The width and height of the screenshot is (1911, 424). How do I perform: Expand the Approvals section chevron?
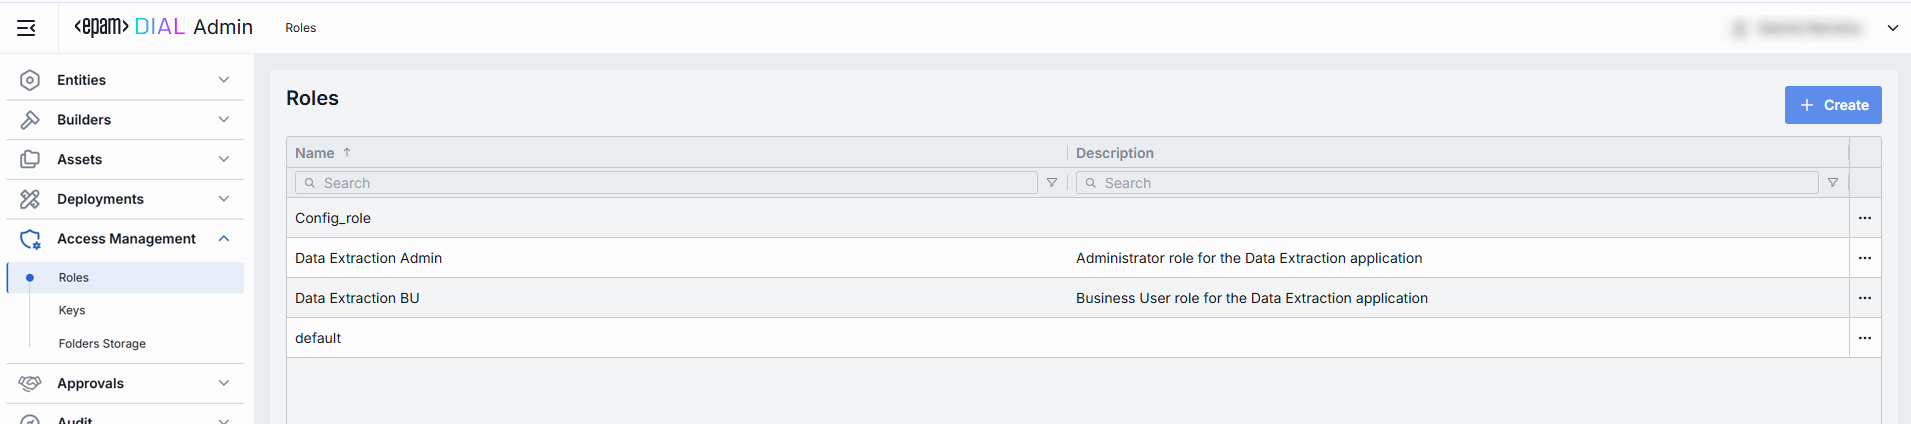(224, 383)
